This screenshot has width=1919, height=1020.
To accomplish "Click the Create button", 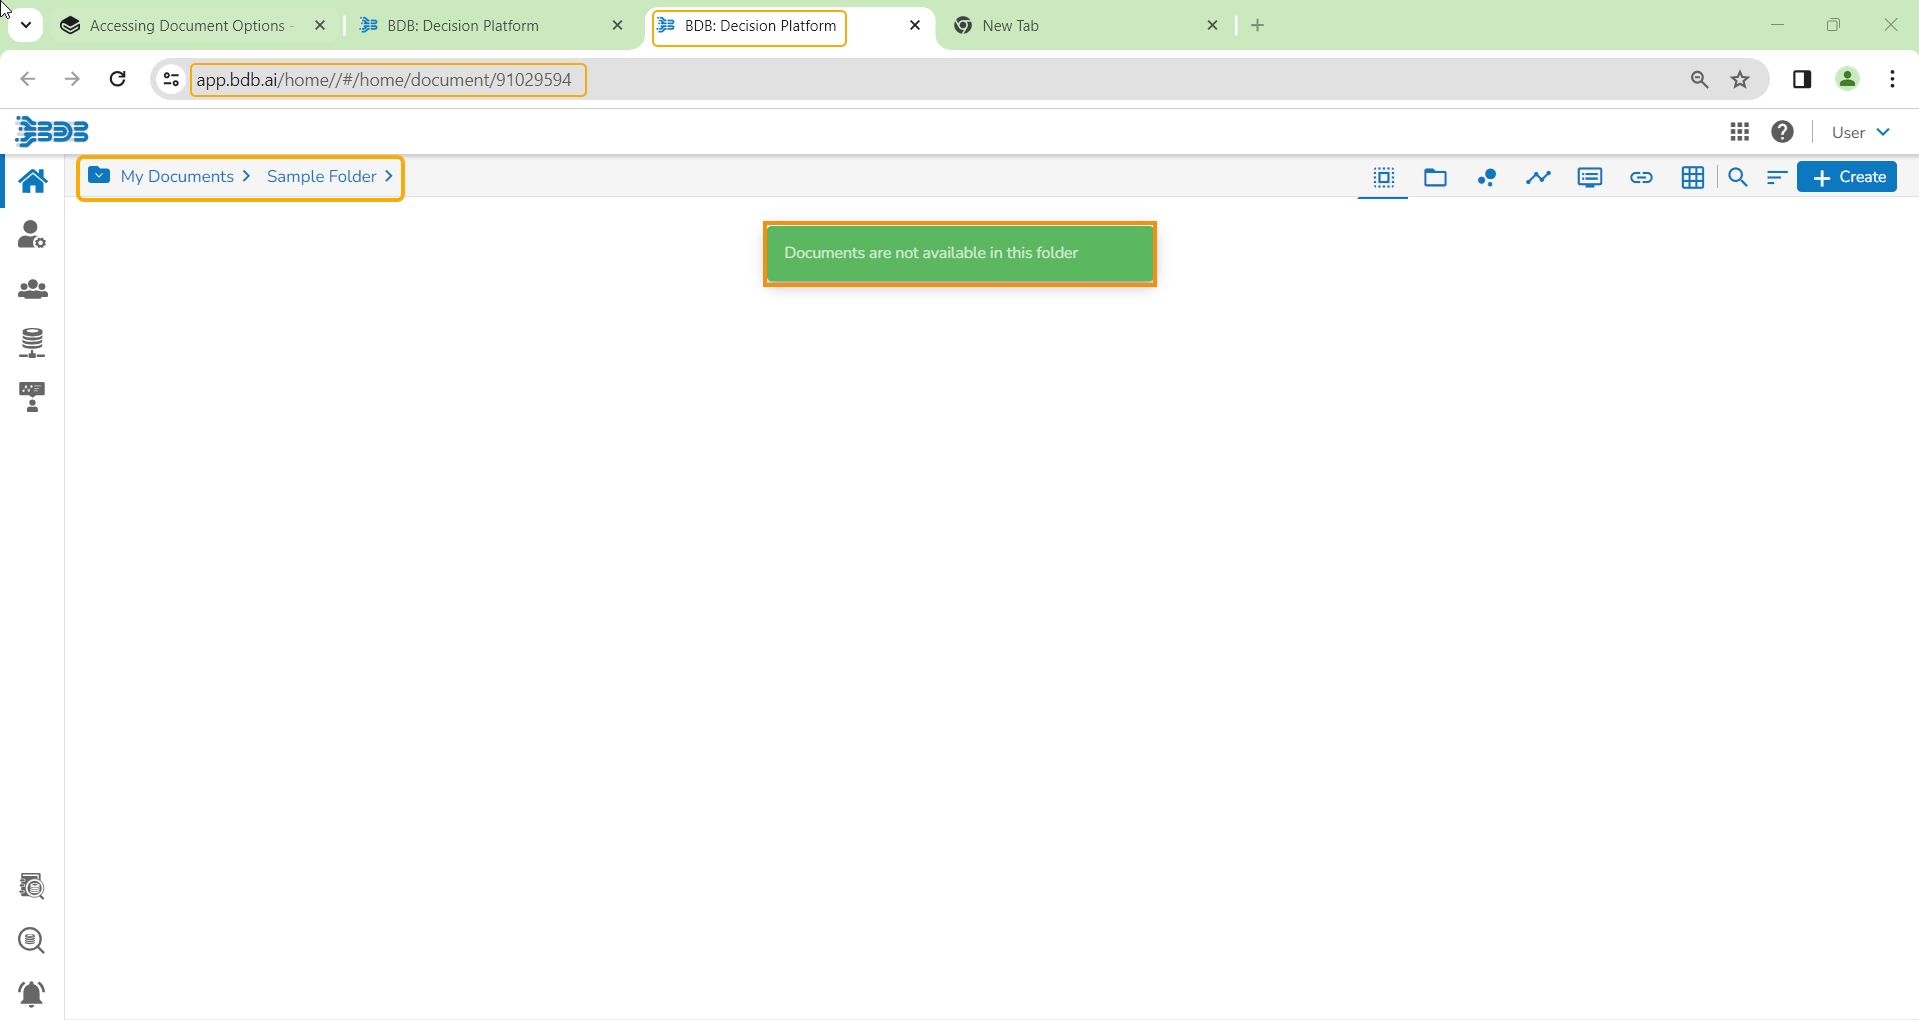I will click(x=1848, y=178).
